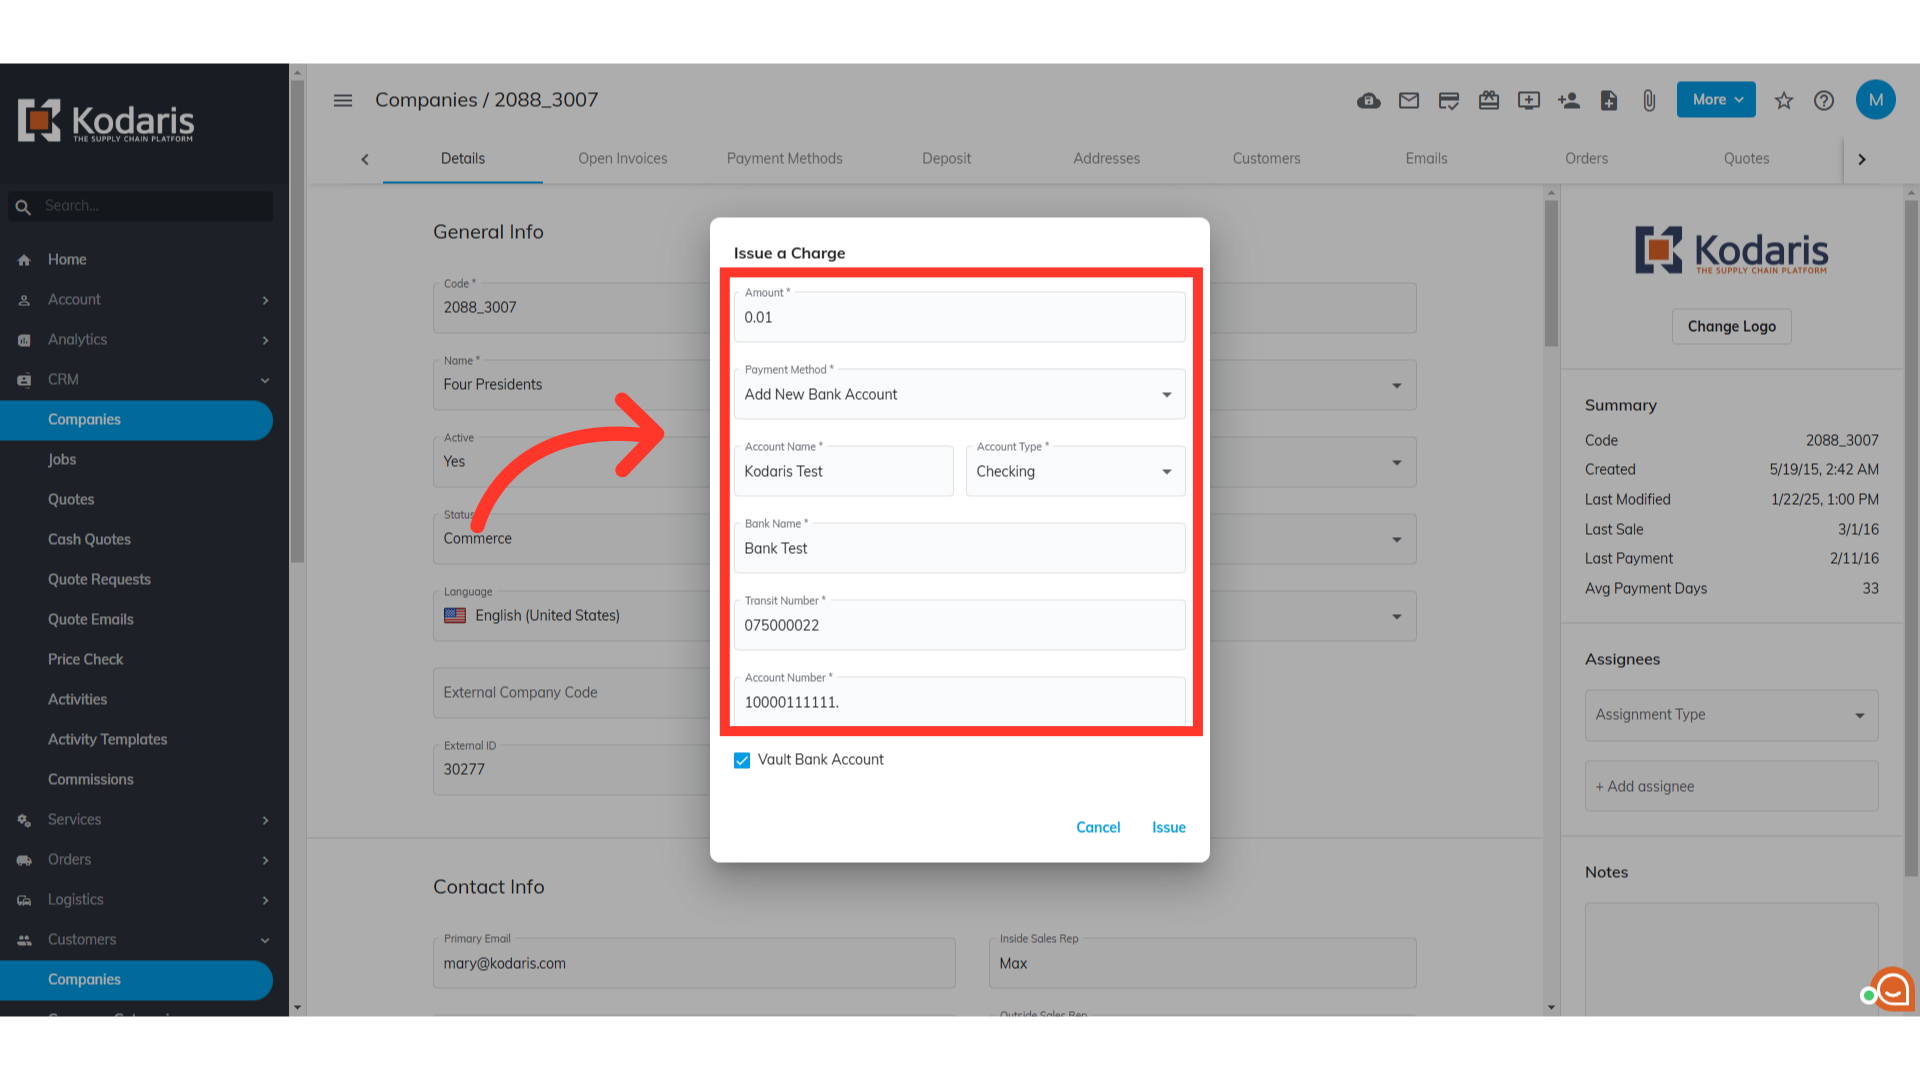This screenshot has width=1920, height=1080.
Task: Click the Transit Number field
Action: [959, 626]
